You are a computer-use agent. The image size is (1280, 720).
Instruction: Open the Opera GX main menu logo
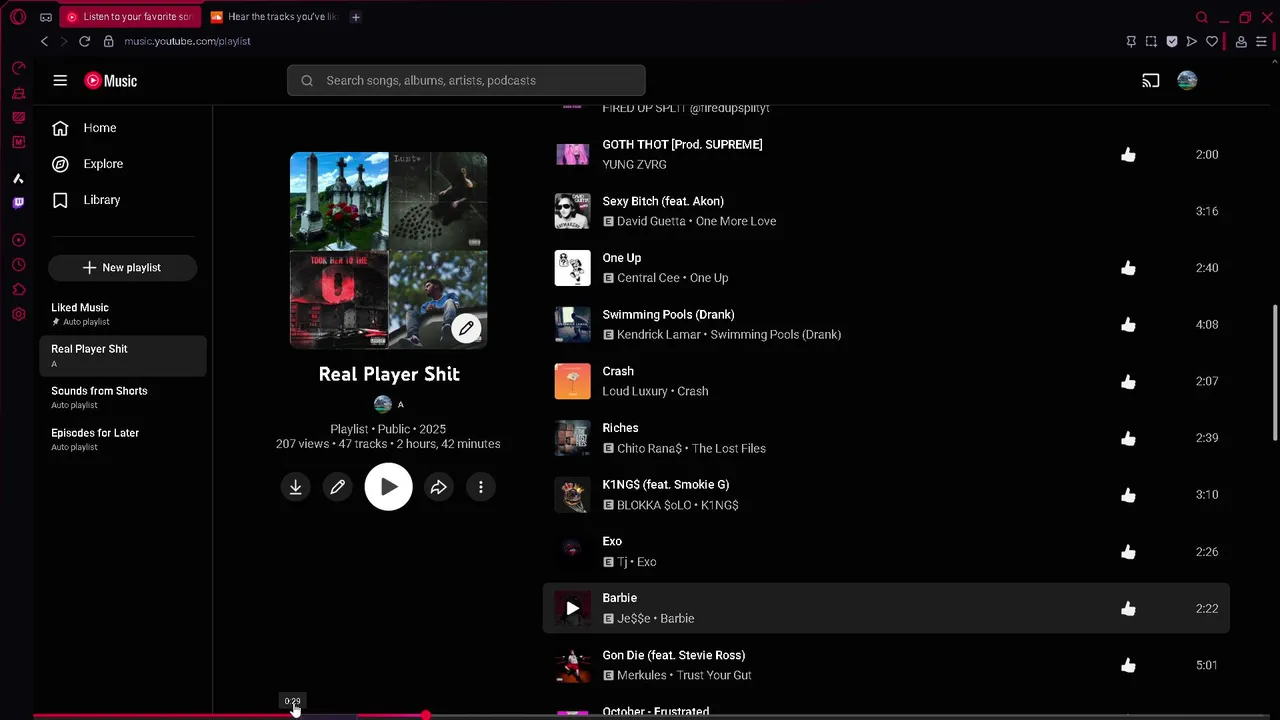[x=18, y=17]
